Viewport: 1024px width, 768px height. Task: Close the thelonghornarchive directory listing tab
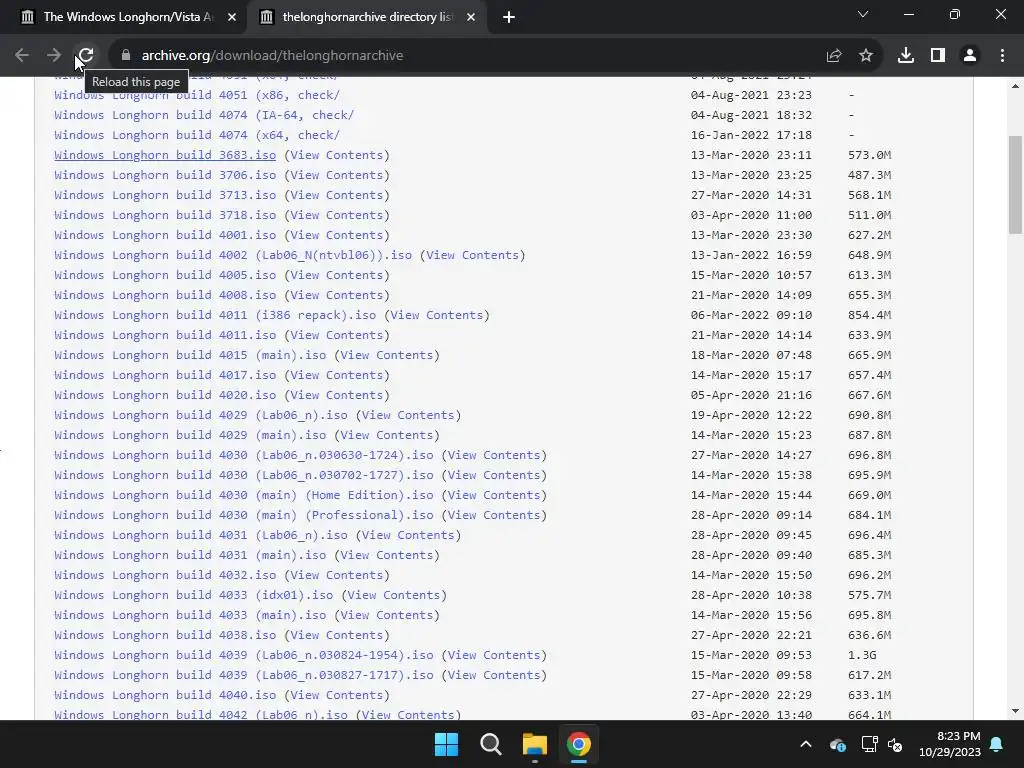click(x=471, y=17)
